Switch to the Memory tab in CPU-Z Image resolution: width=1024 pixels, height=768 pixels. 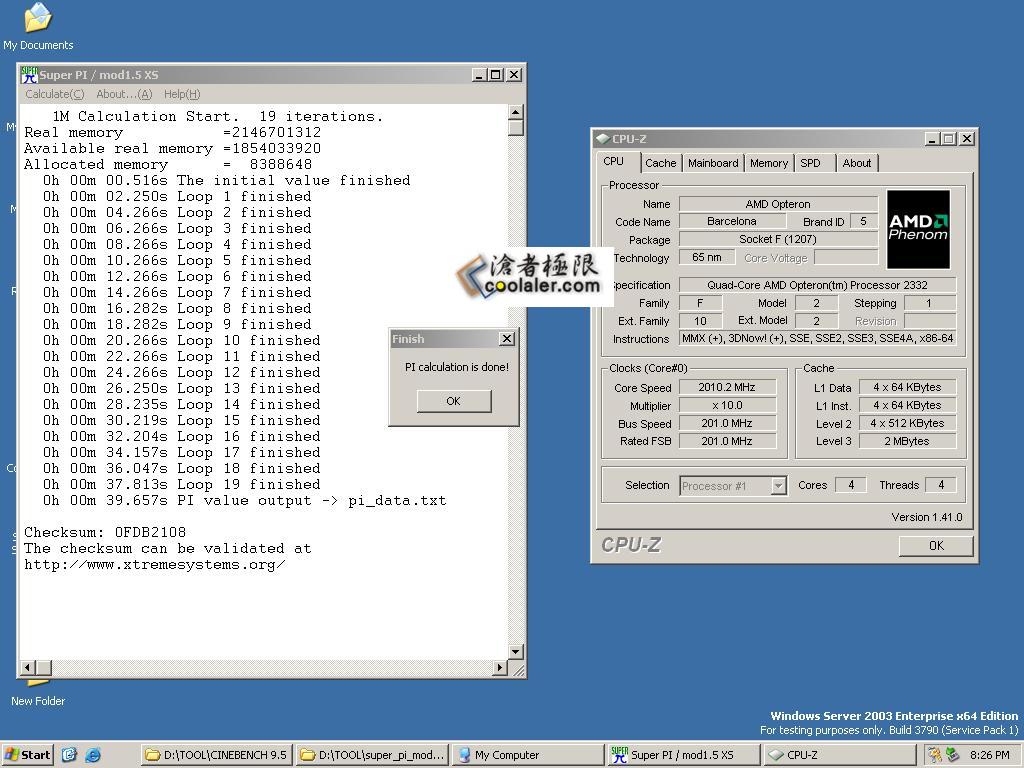coord(768,163)
